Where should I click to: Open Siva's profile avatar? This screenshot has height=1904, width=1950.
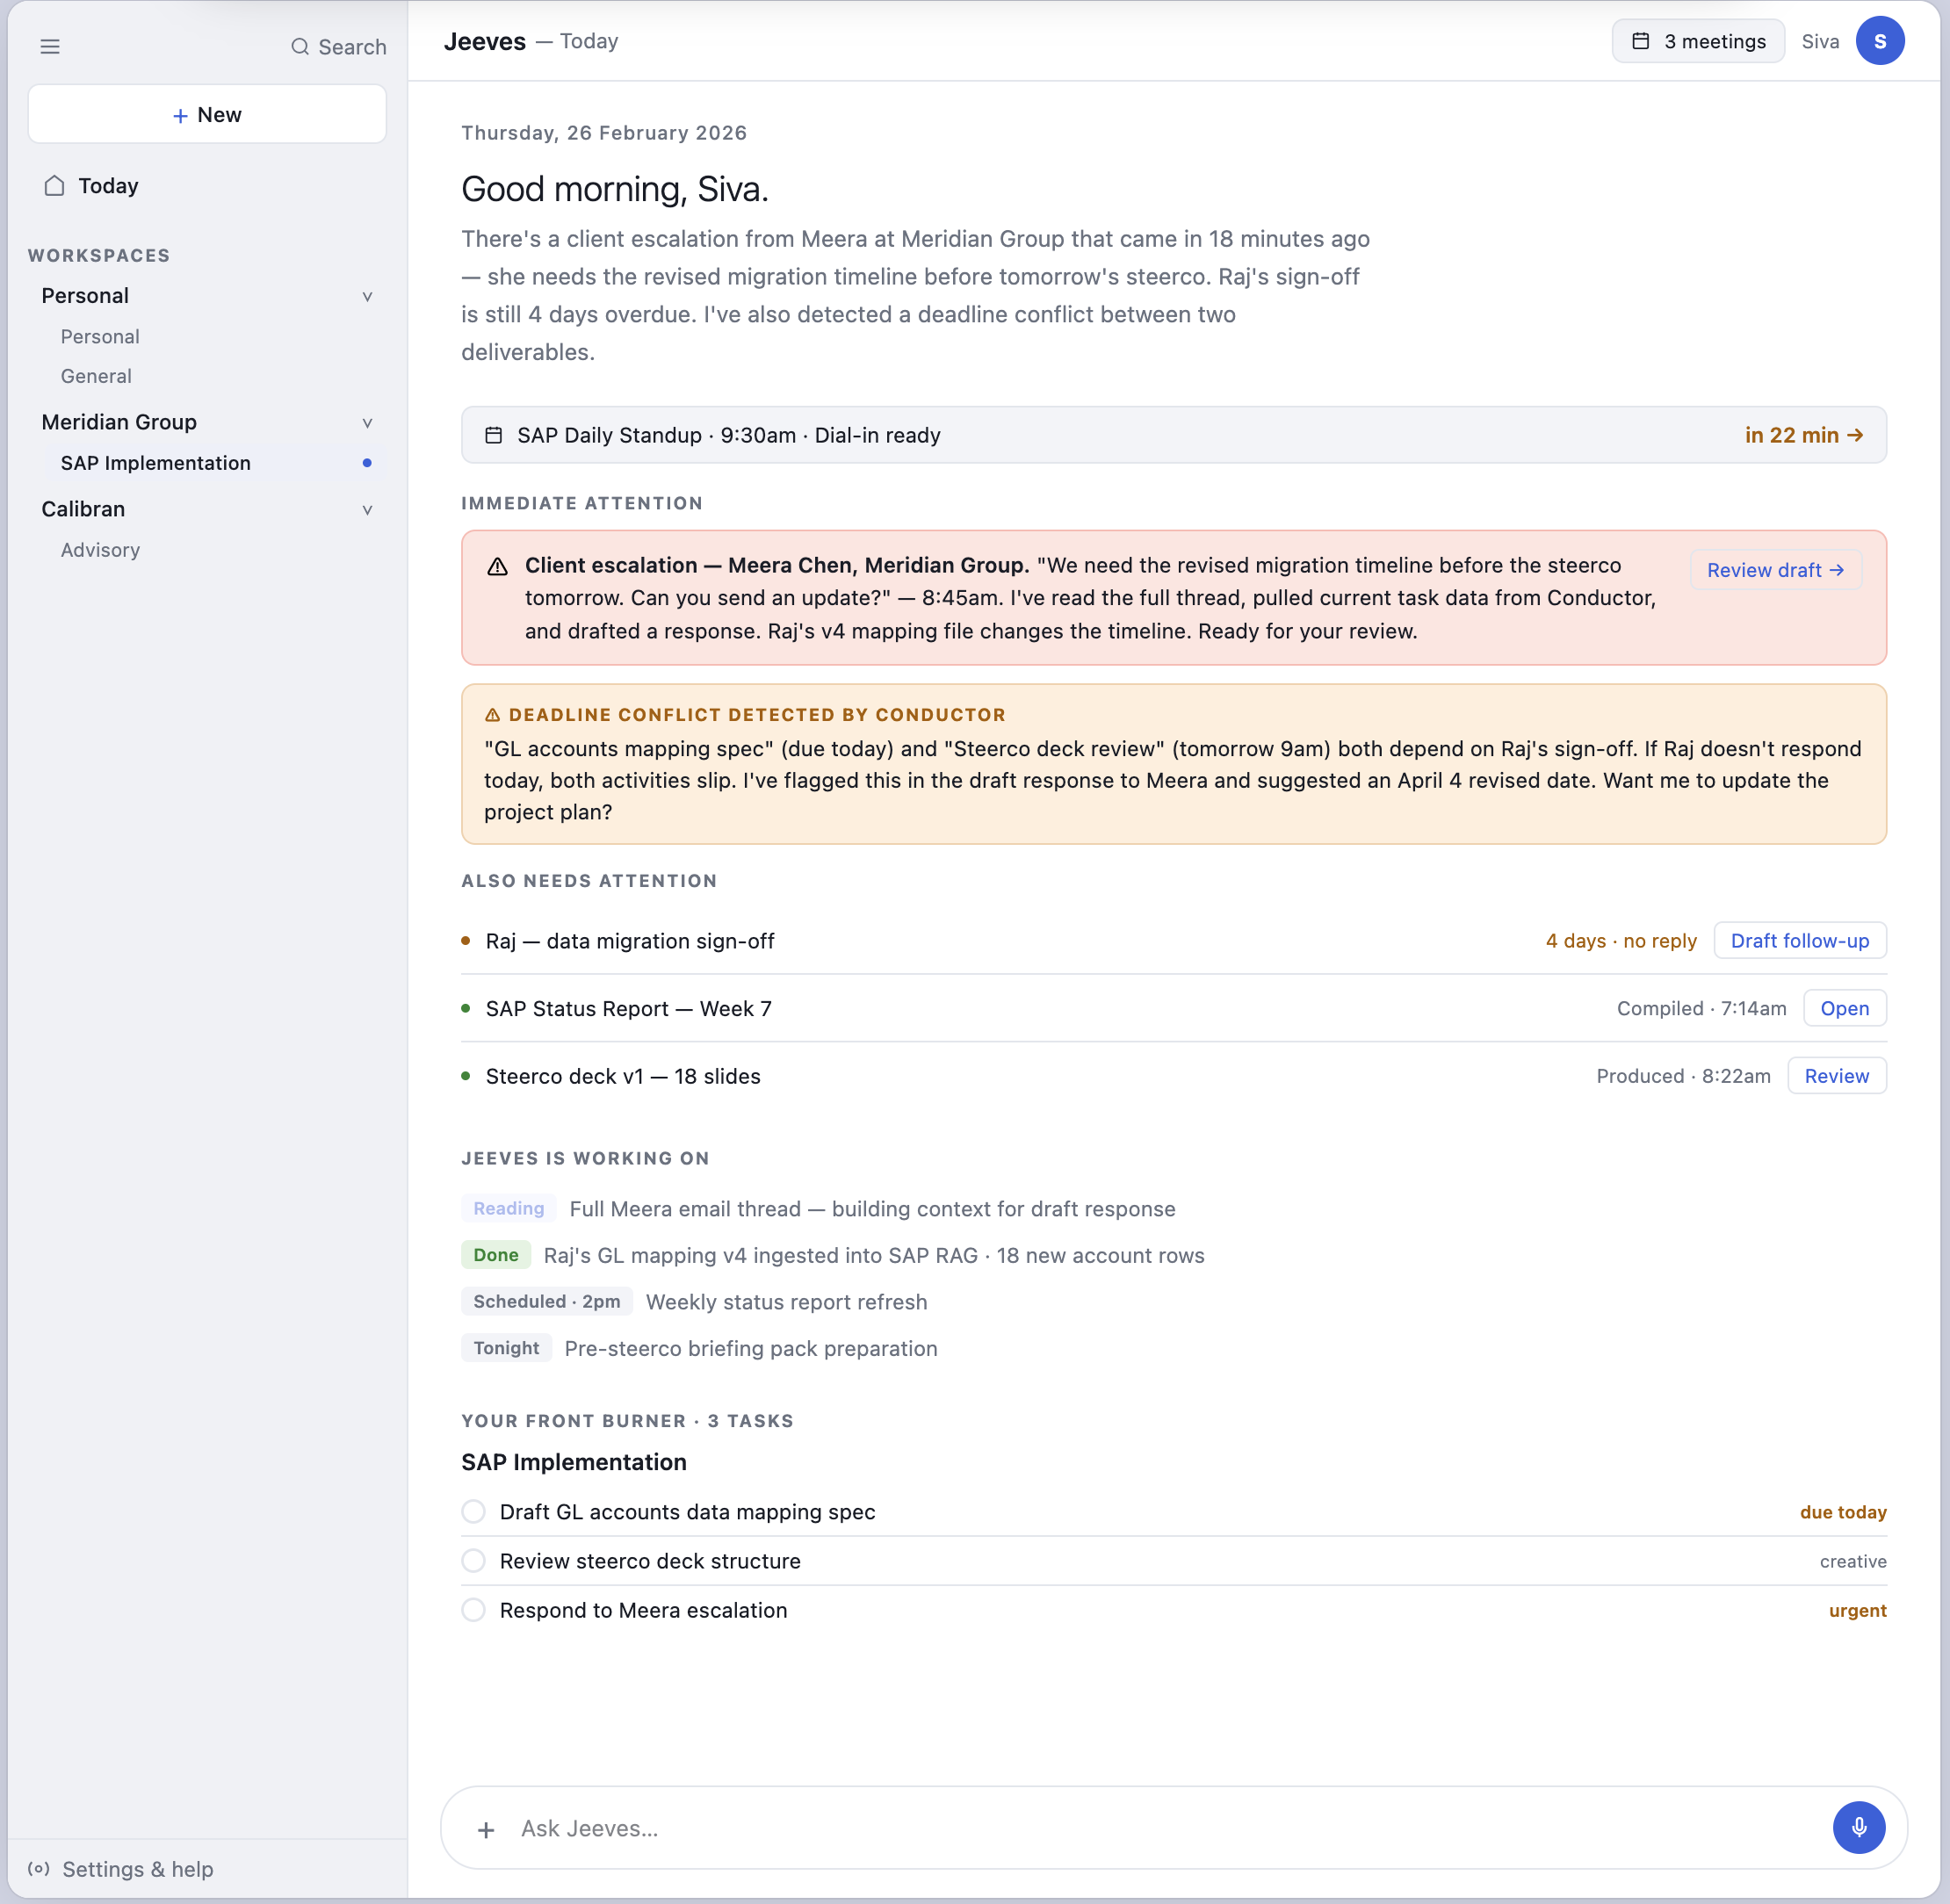pos(1879,41)
